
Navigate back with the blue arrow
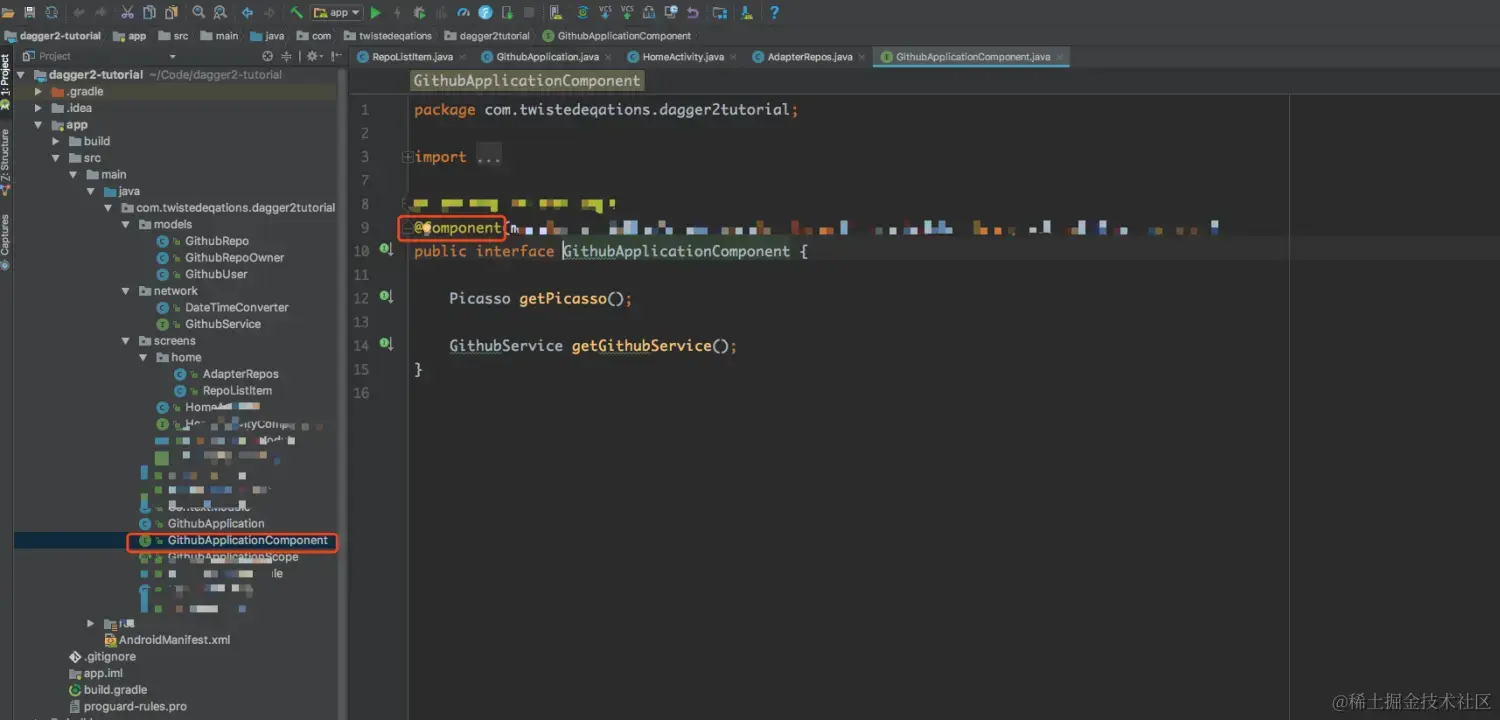pos(247,12)
